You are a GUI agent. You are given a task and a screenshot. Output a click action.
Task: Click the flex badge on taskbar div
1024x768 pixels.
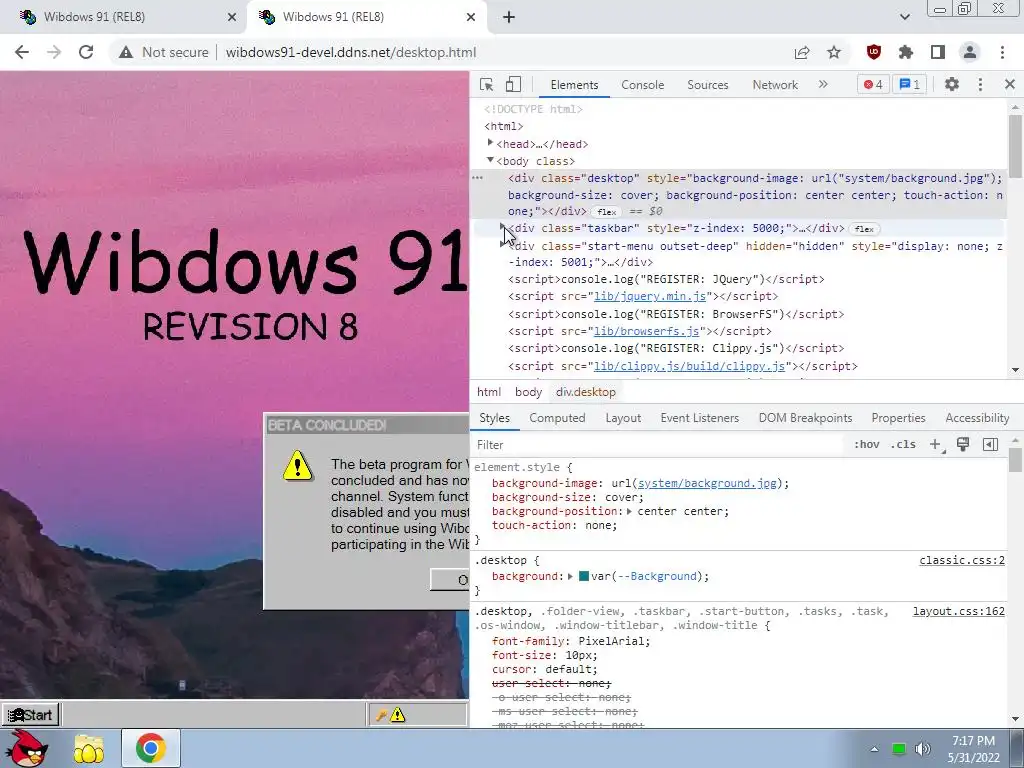(x=864, y=229)
